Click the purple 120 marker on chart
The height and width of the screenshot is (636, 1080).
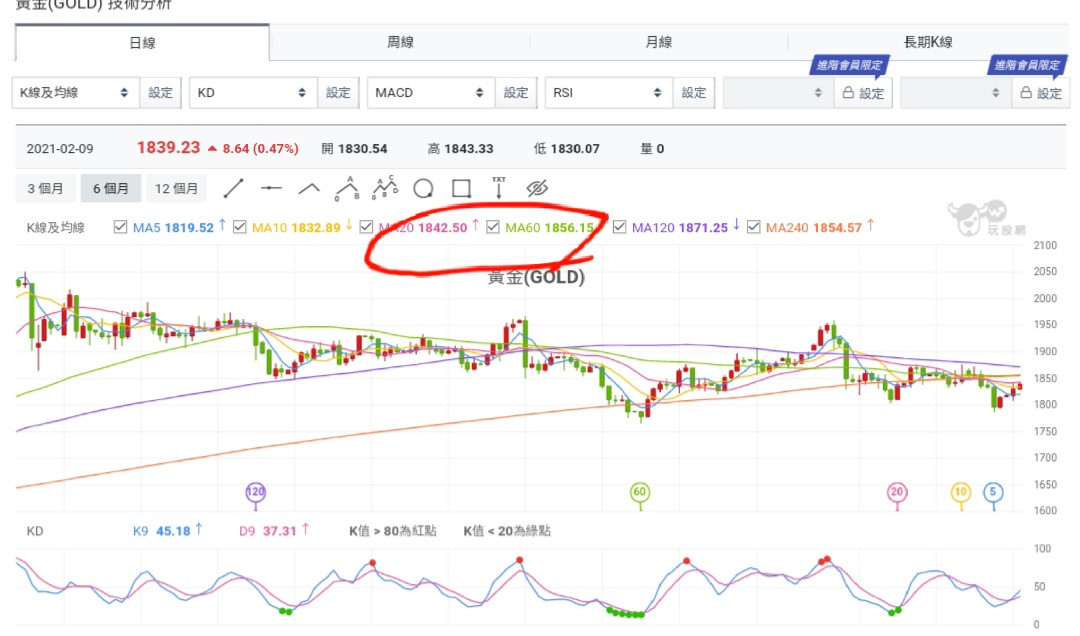coord(256,492)
